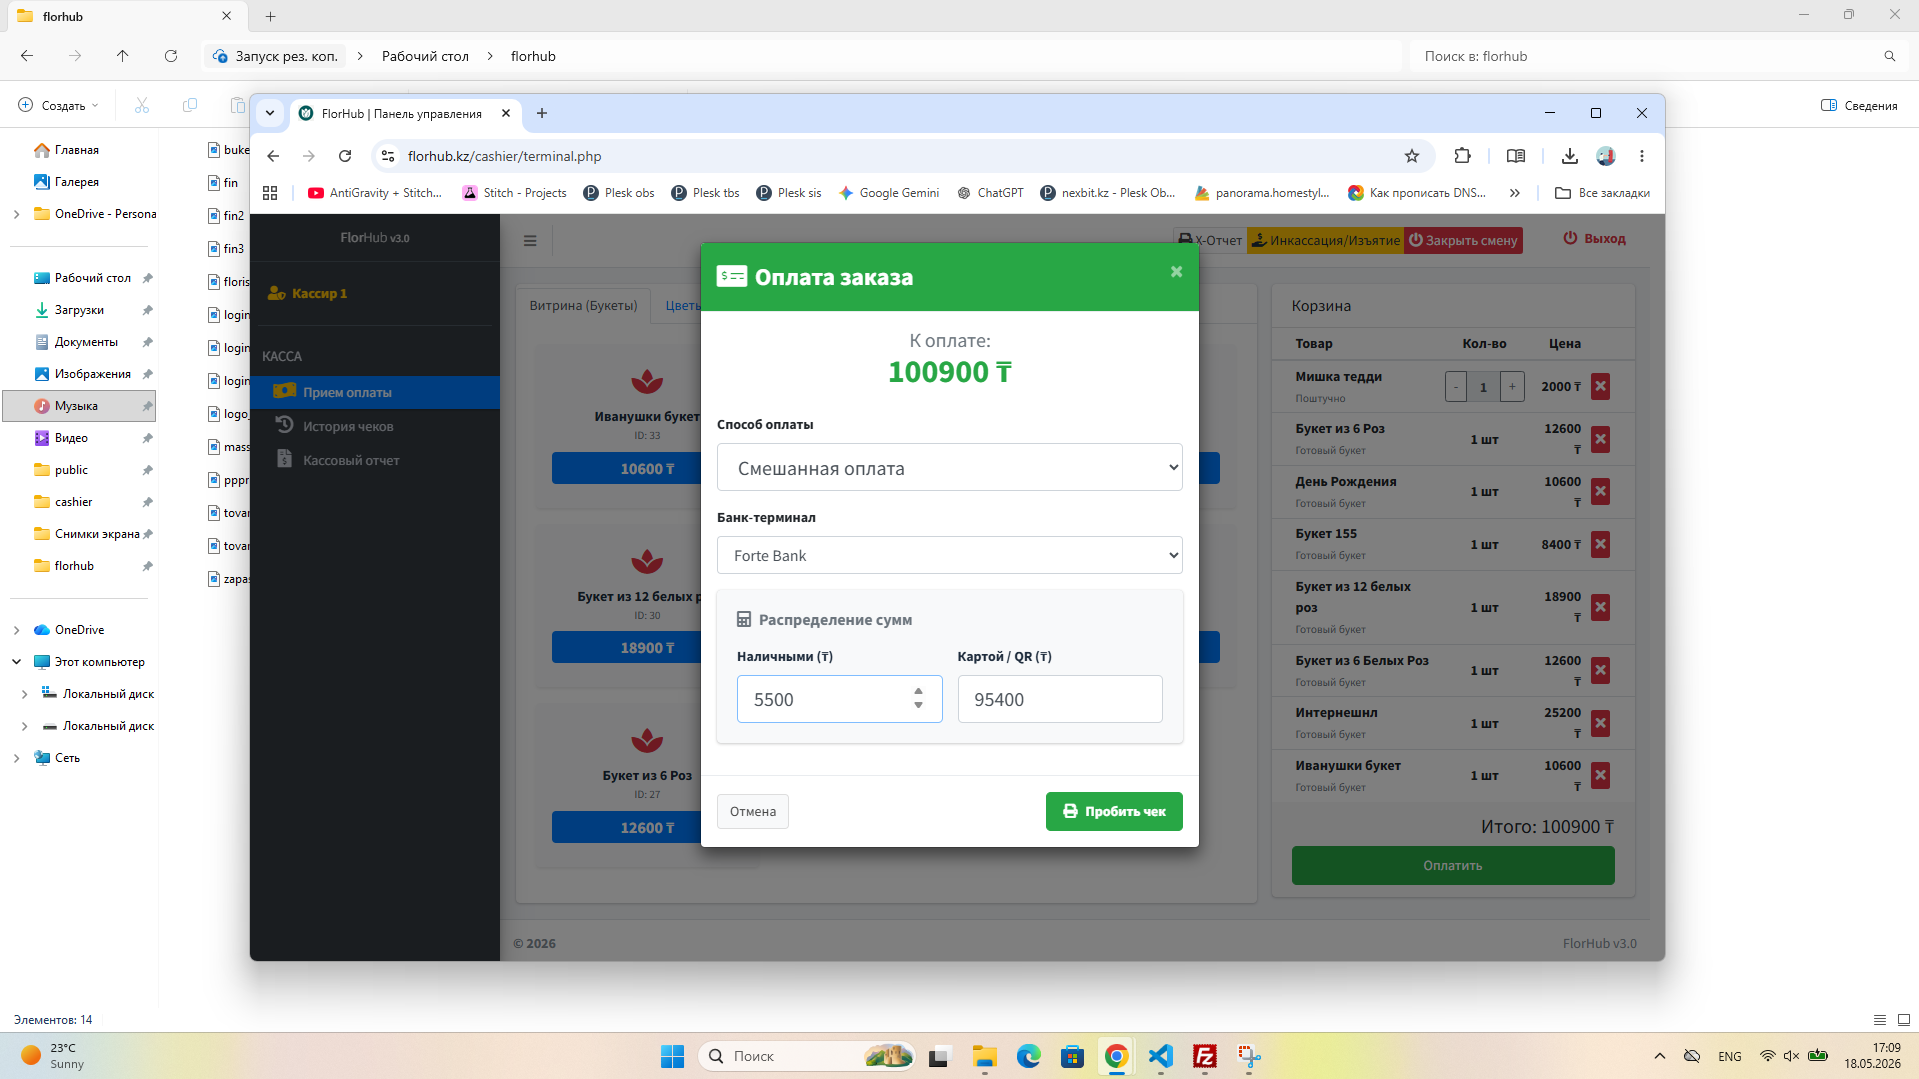Open Кассовый отчет sidebar item
Screen dimensions: 1919x1079
375,460
